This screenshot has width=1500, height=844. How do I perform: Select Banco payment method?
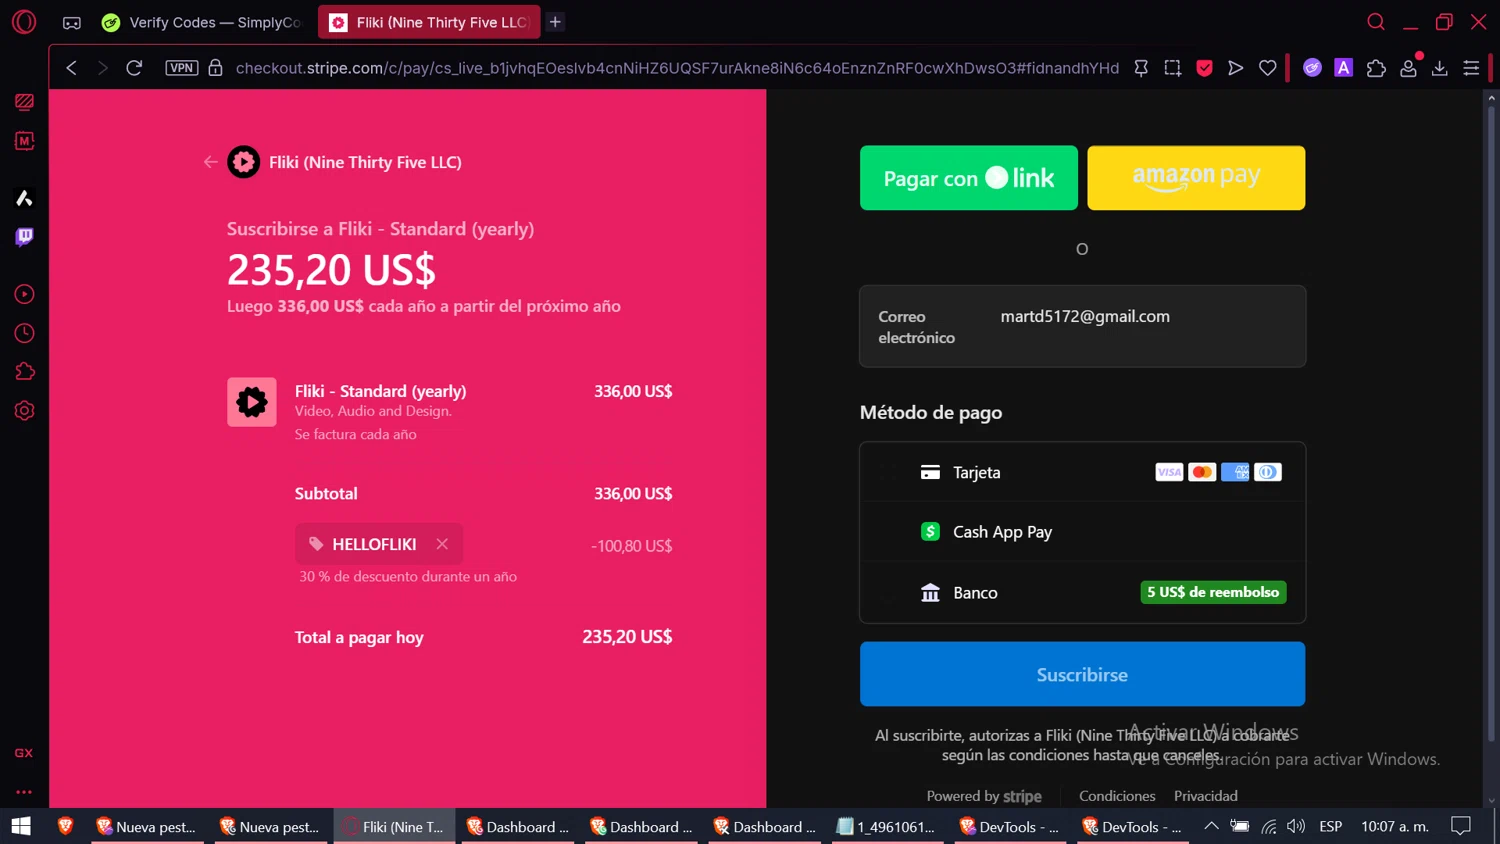point(1082,593)
